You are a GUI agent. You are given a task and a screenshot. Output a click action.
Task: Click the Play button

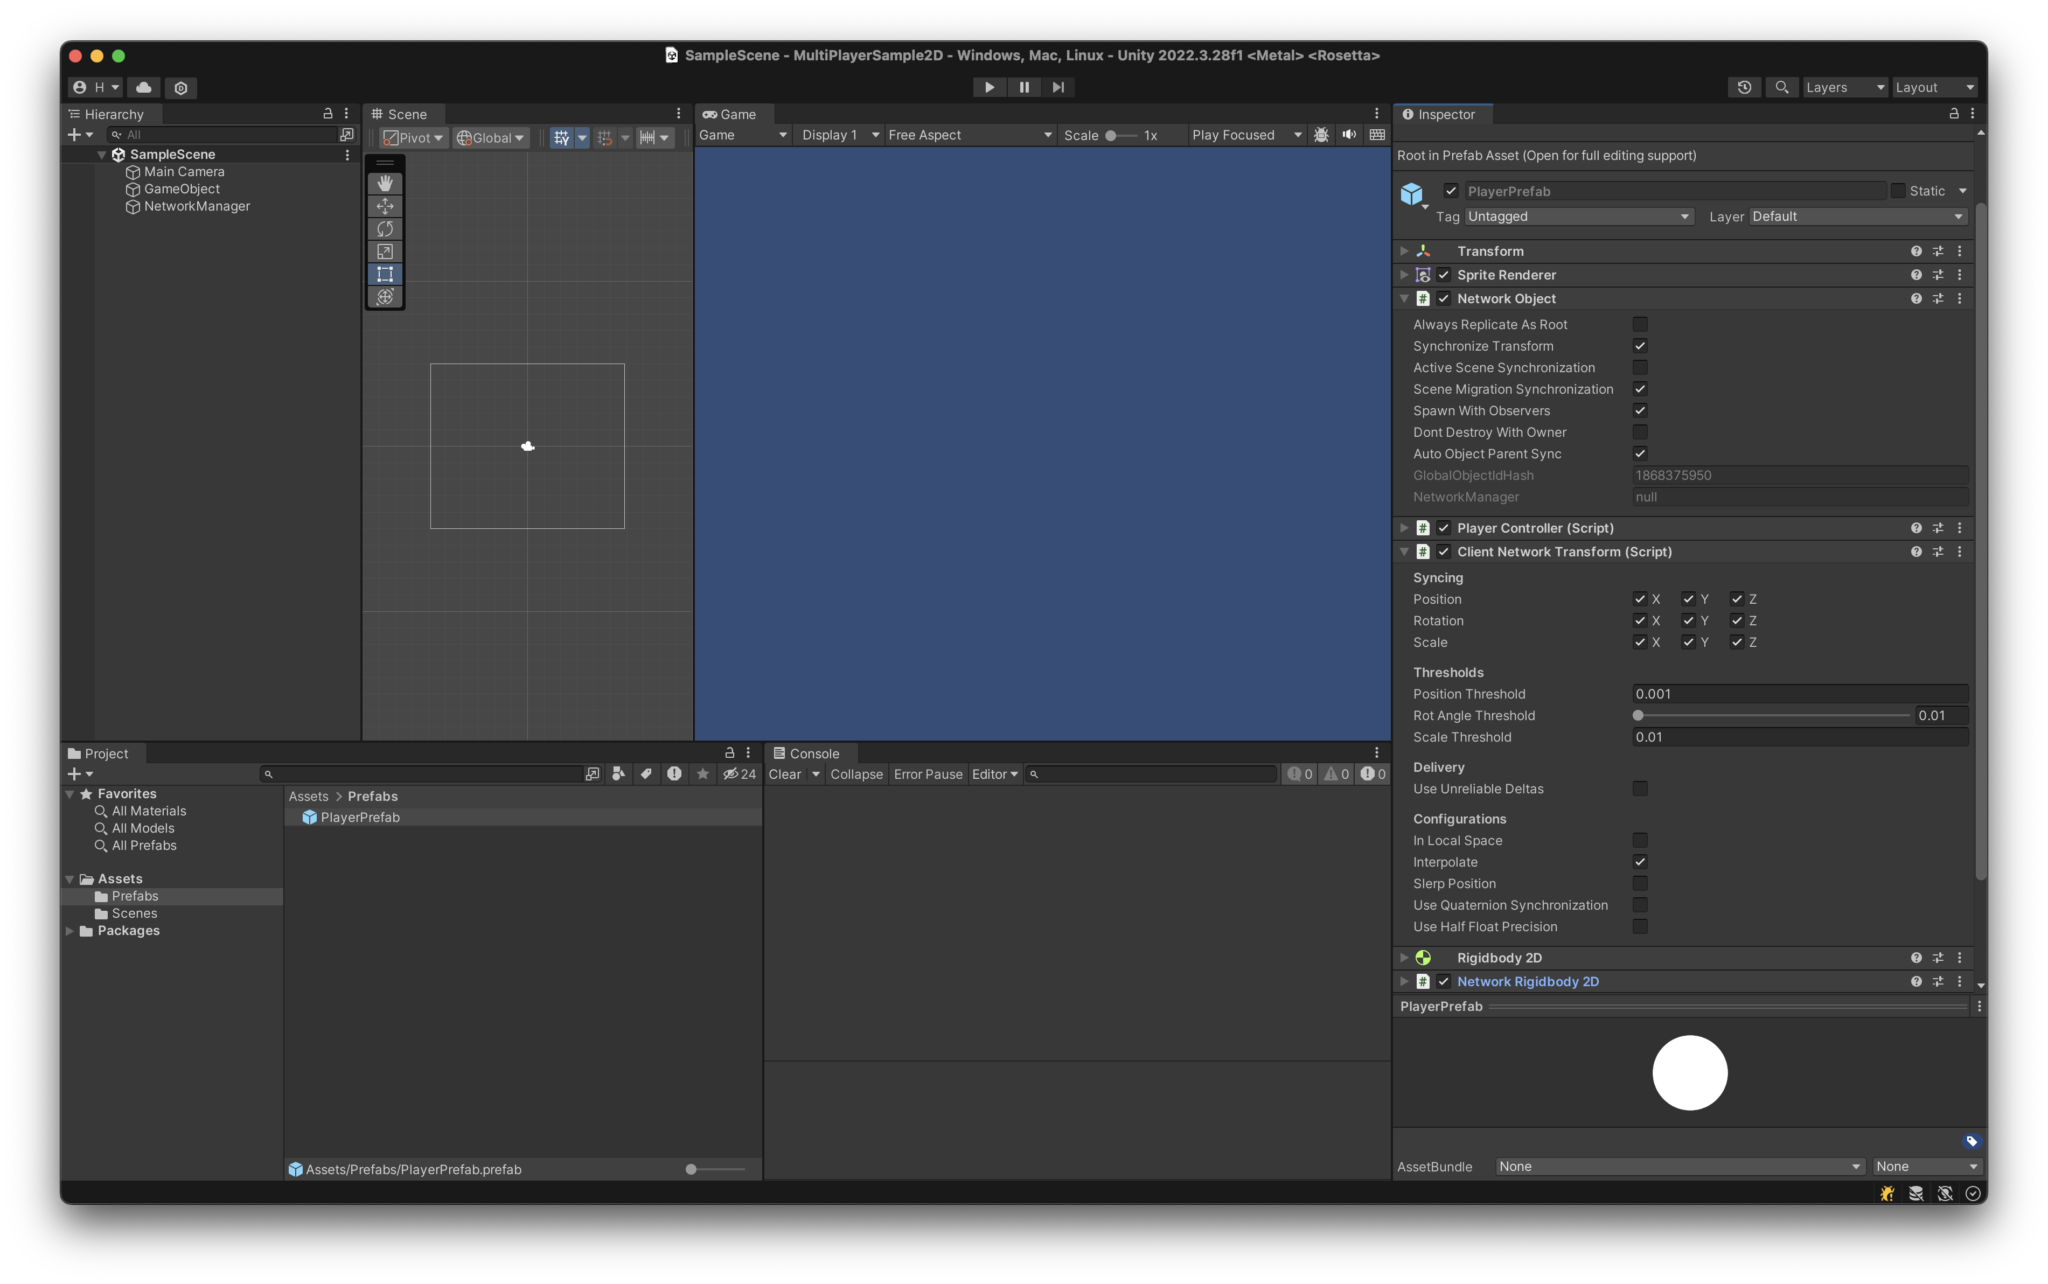point(989,88)
